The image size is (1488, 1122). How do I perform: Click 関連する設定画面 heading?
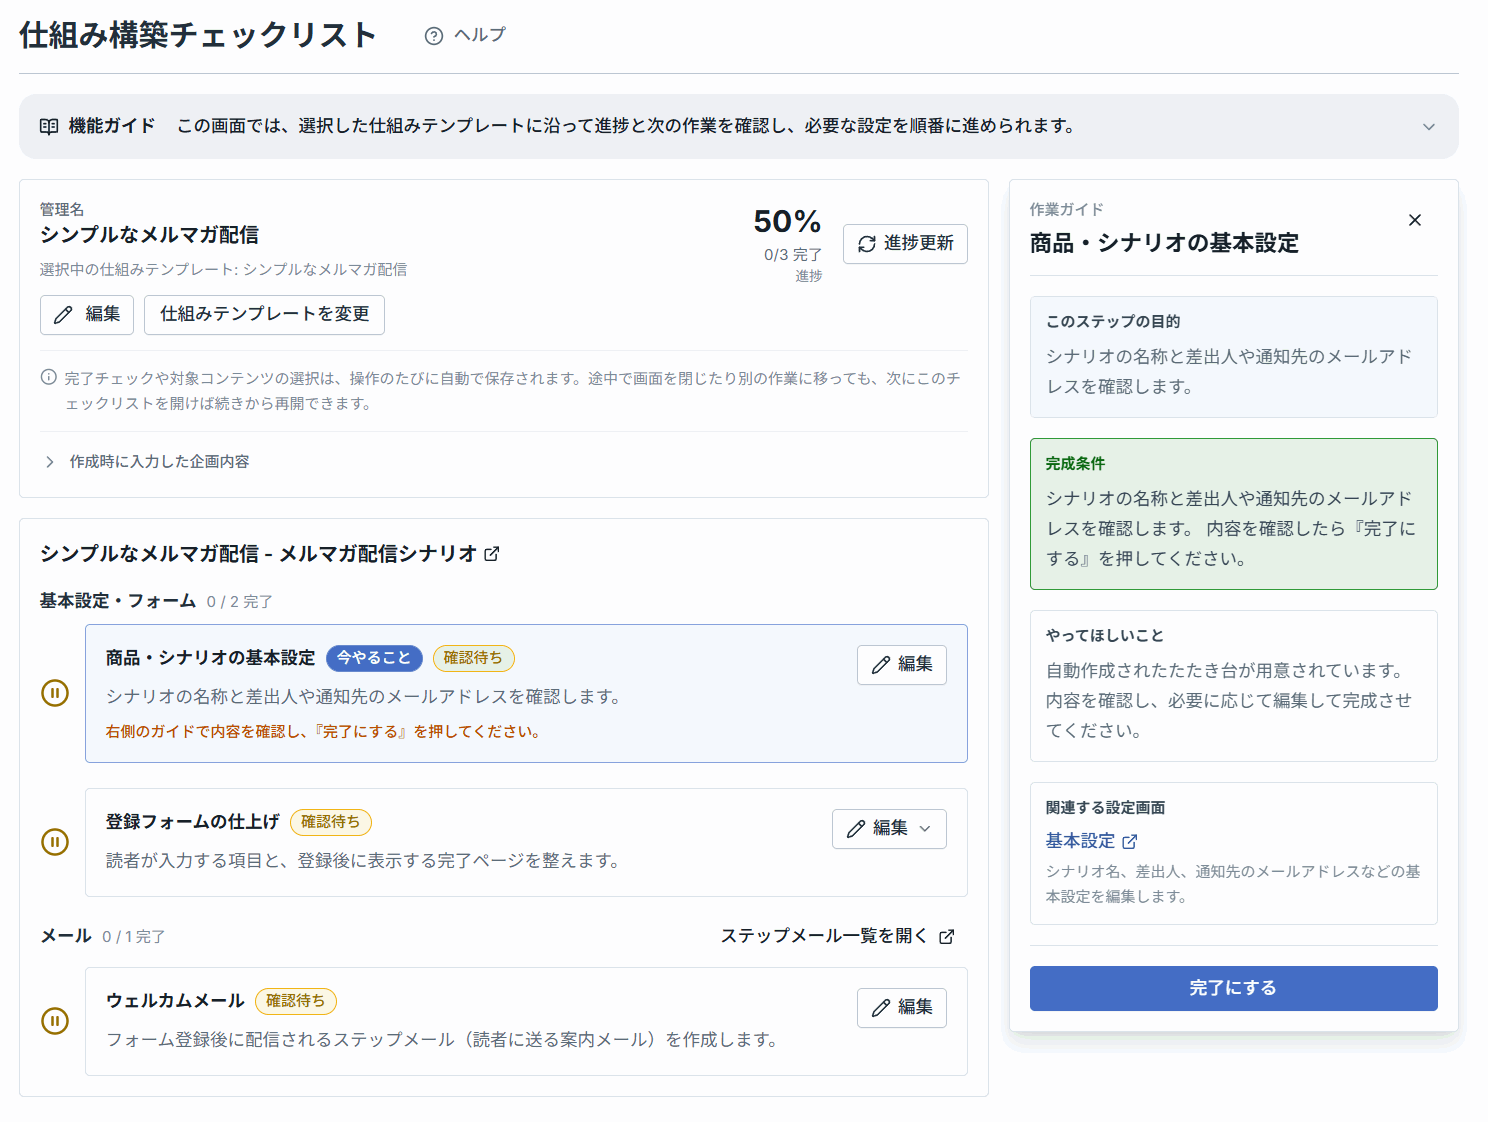[1105, 807]
